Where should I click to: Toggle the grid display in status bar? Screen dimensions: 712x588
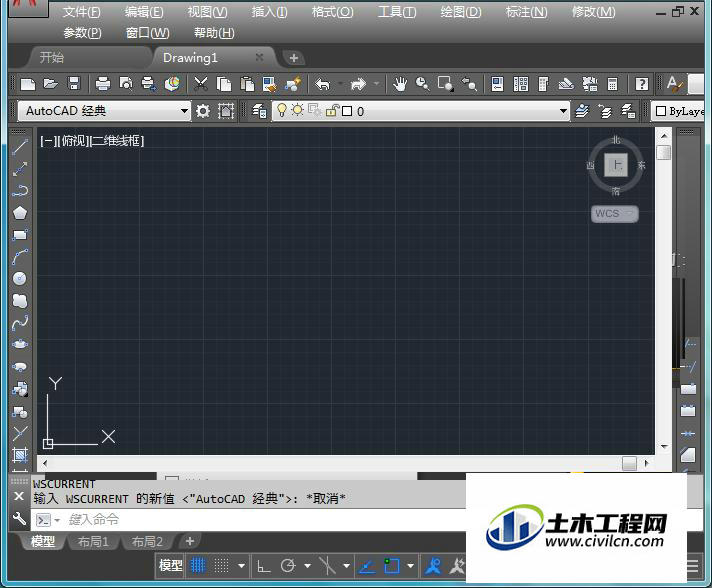[x=198, y=566]
